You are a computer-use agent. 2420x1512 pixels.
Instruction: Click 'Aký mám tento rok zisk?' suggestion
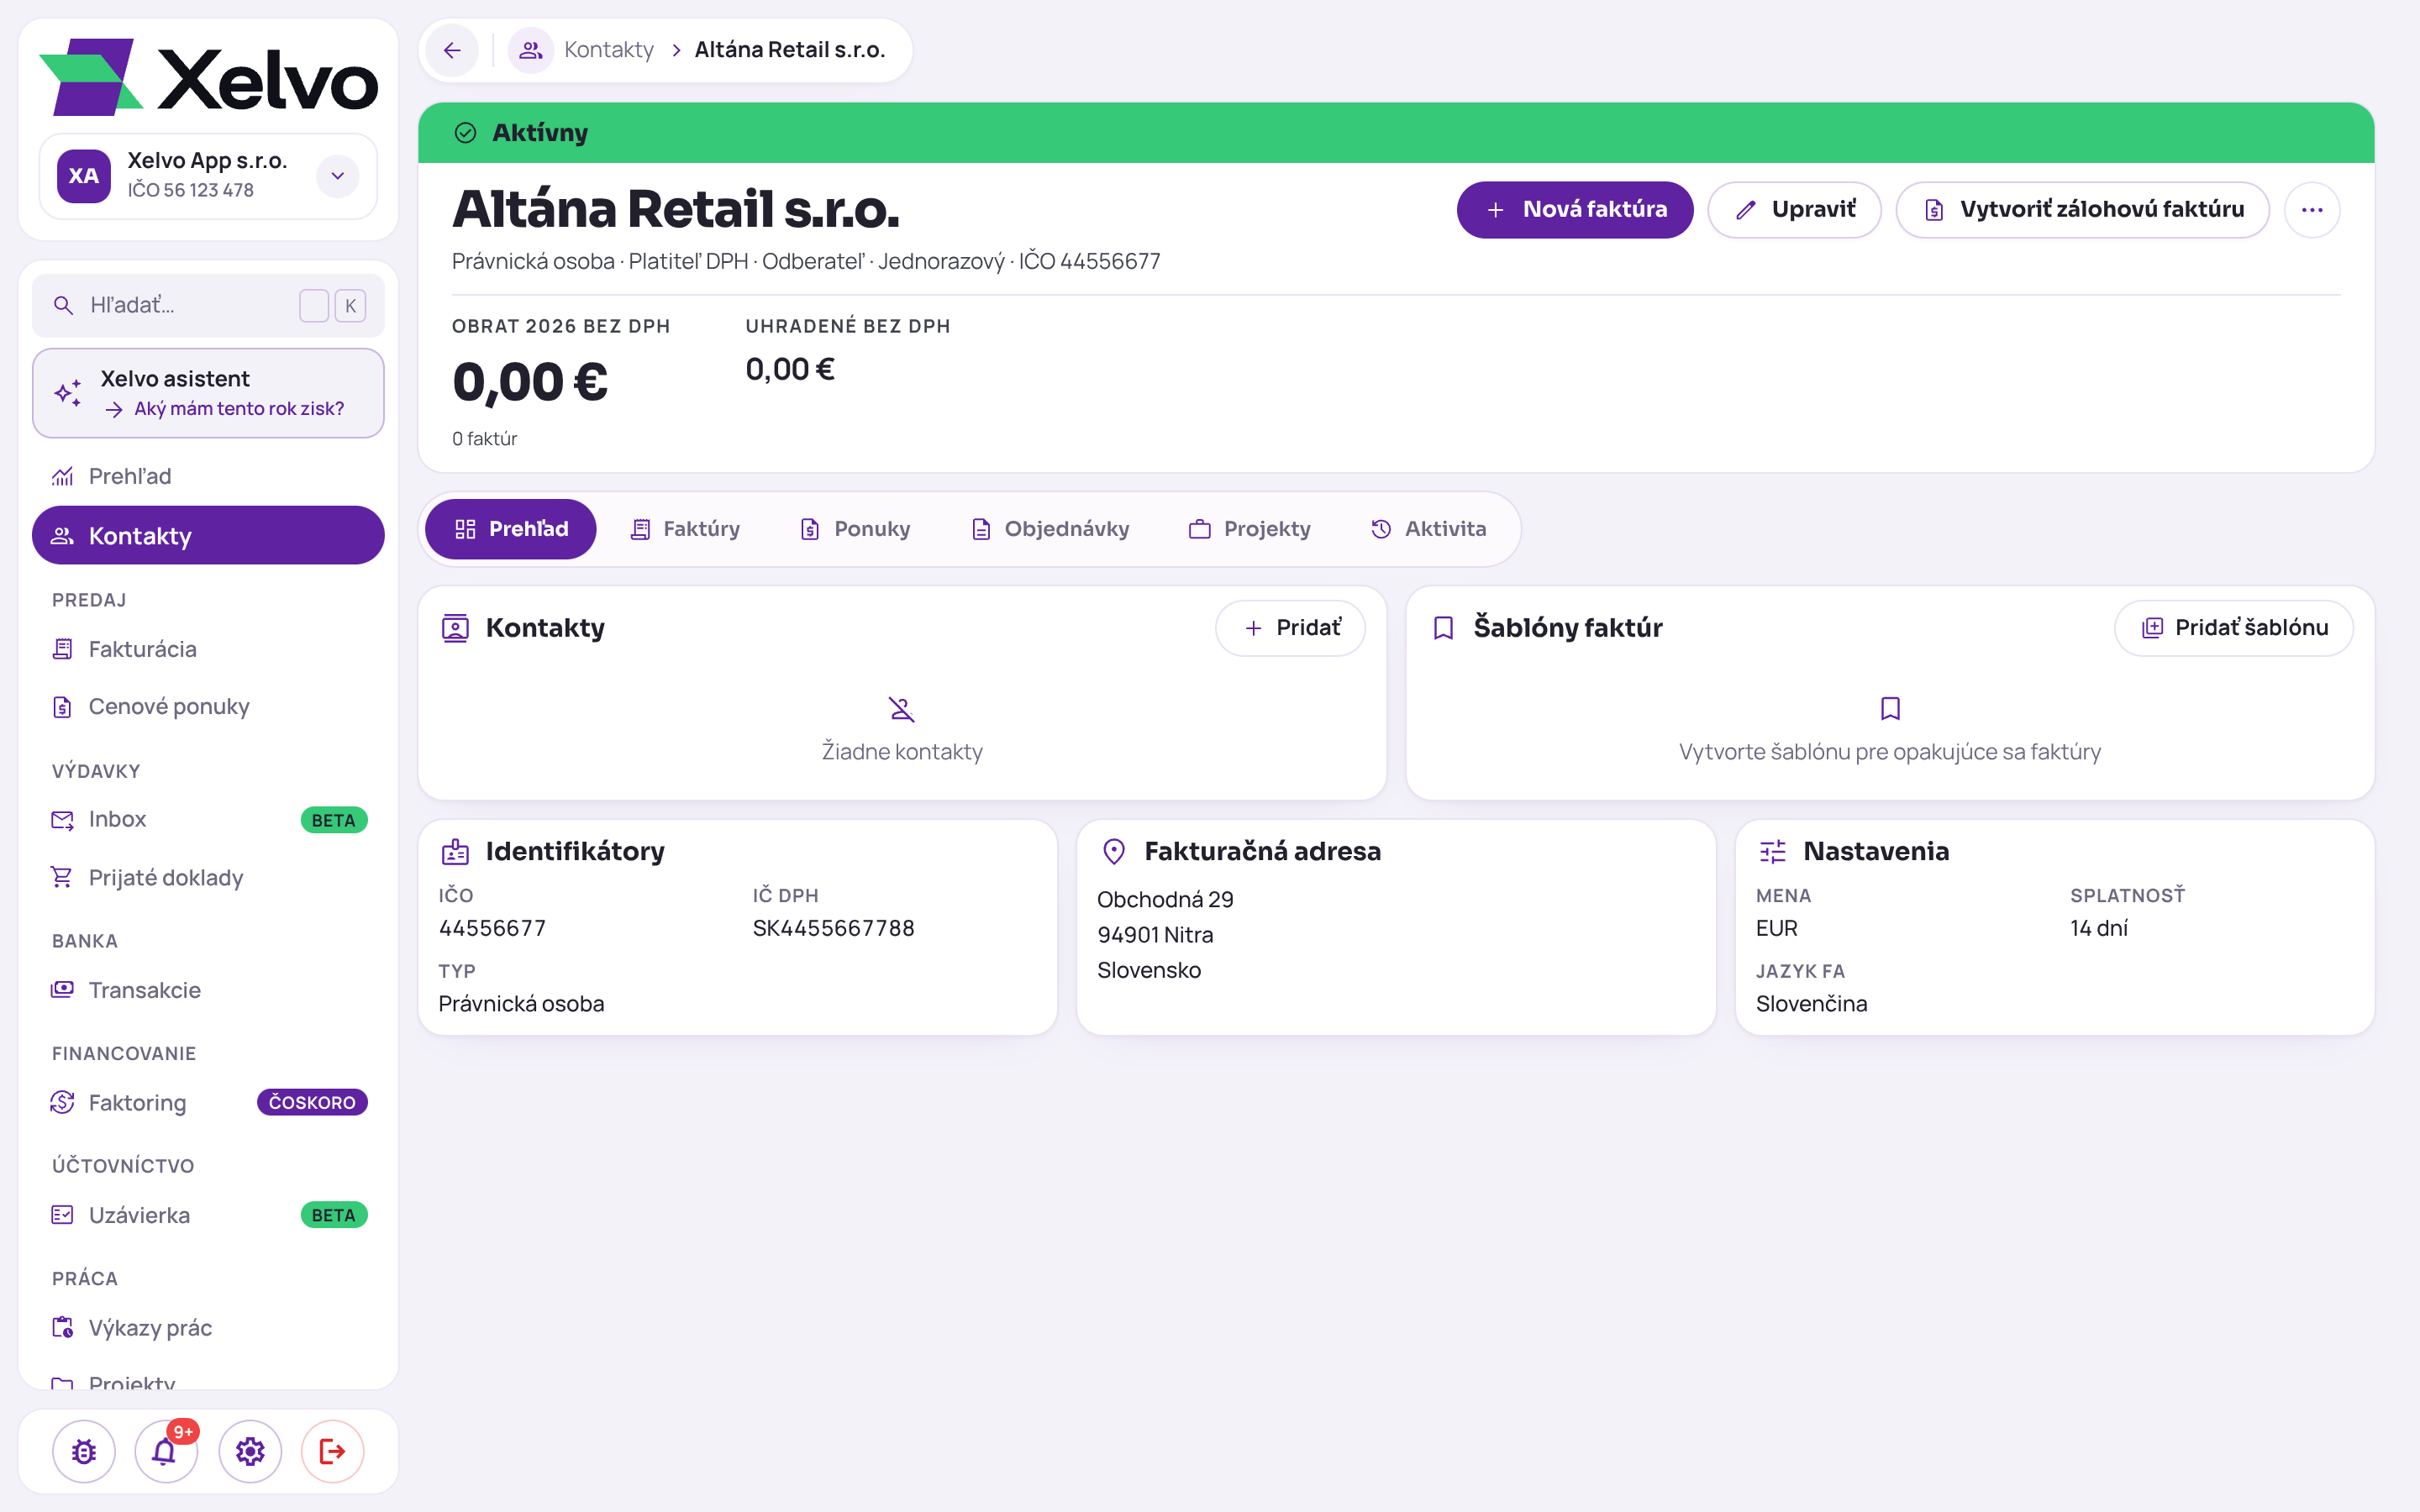pos(239,409)
